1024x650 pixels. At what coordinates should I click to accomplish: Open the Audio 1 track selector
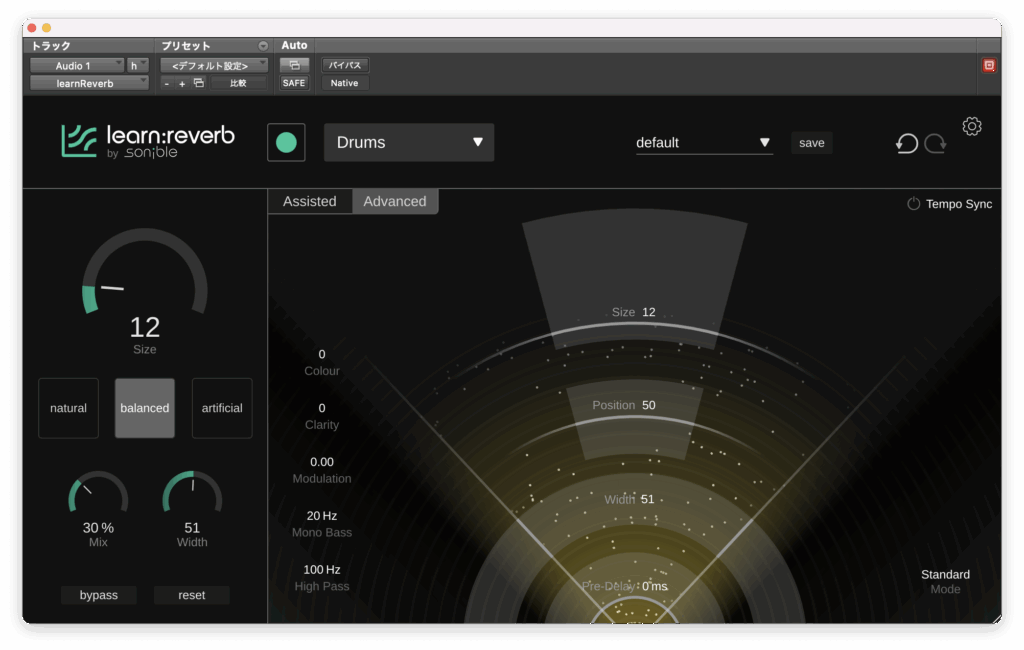coord(77,65)
